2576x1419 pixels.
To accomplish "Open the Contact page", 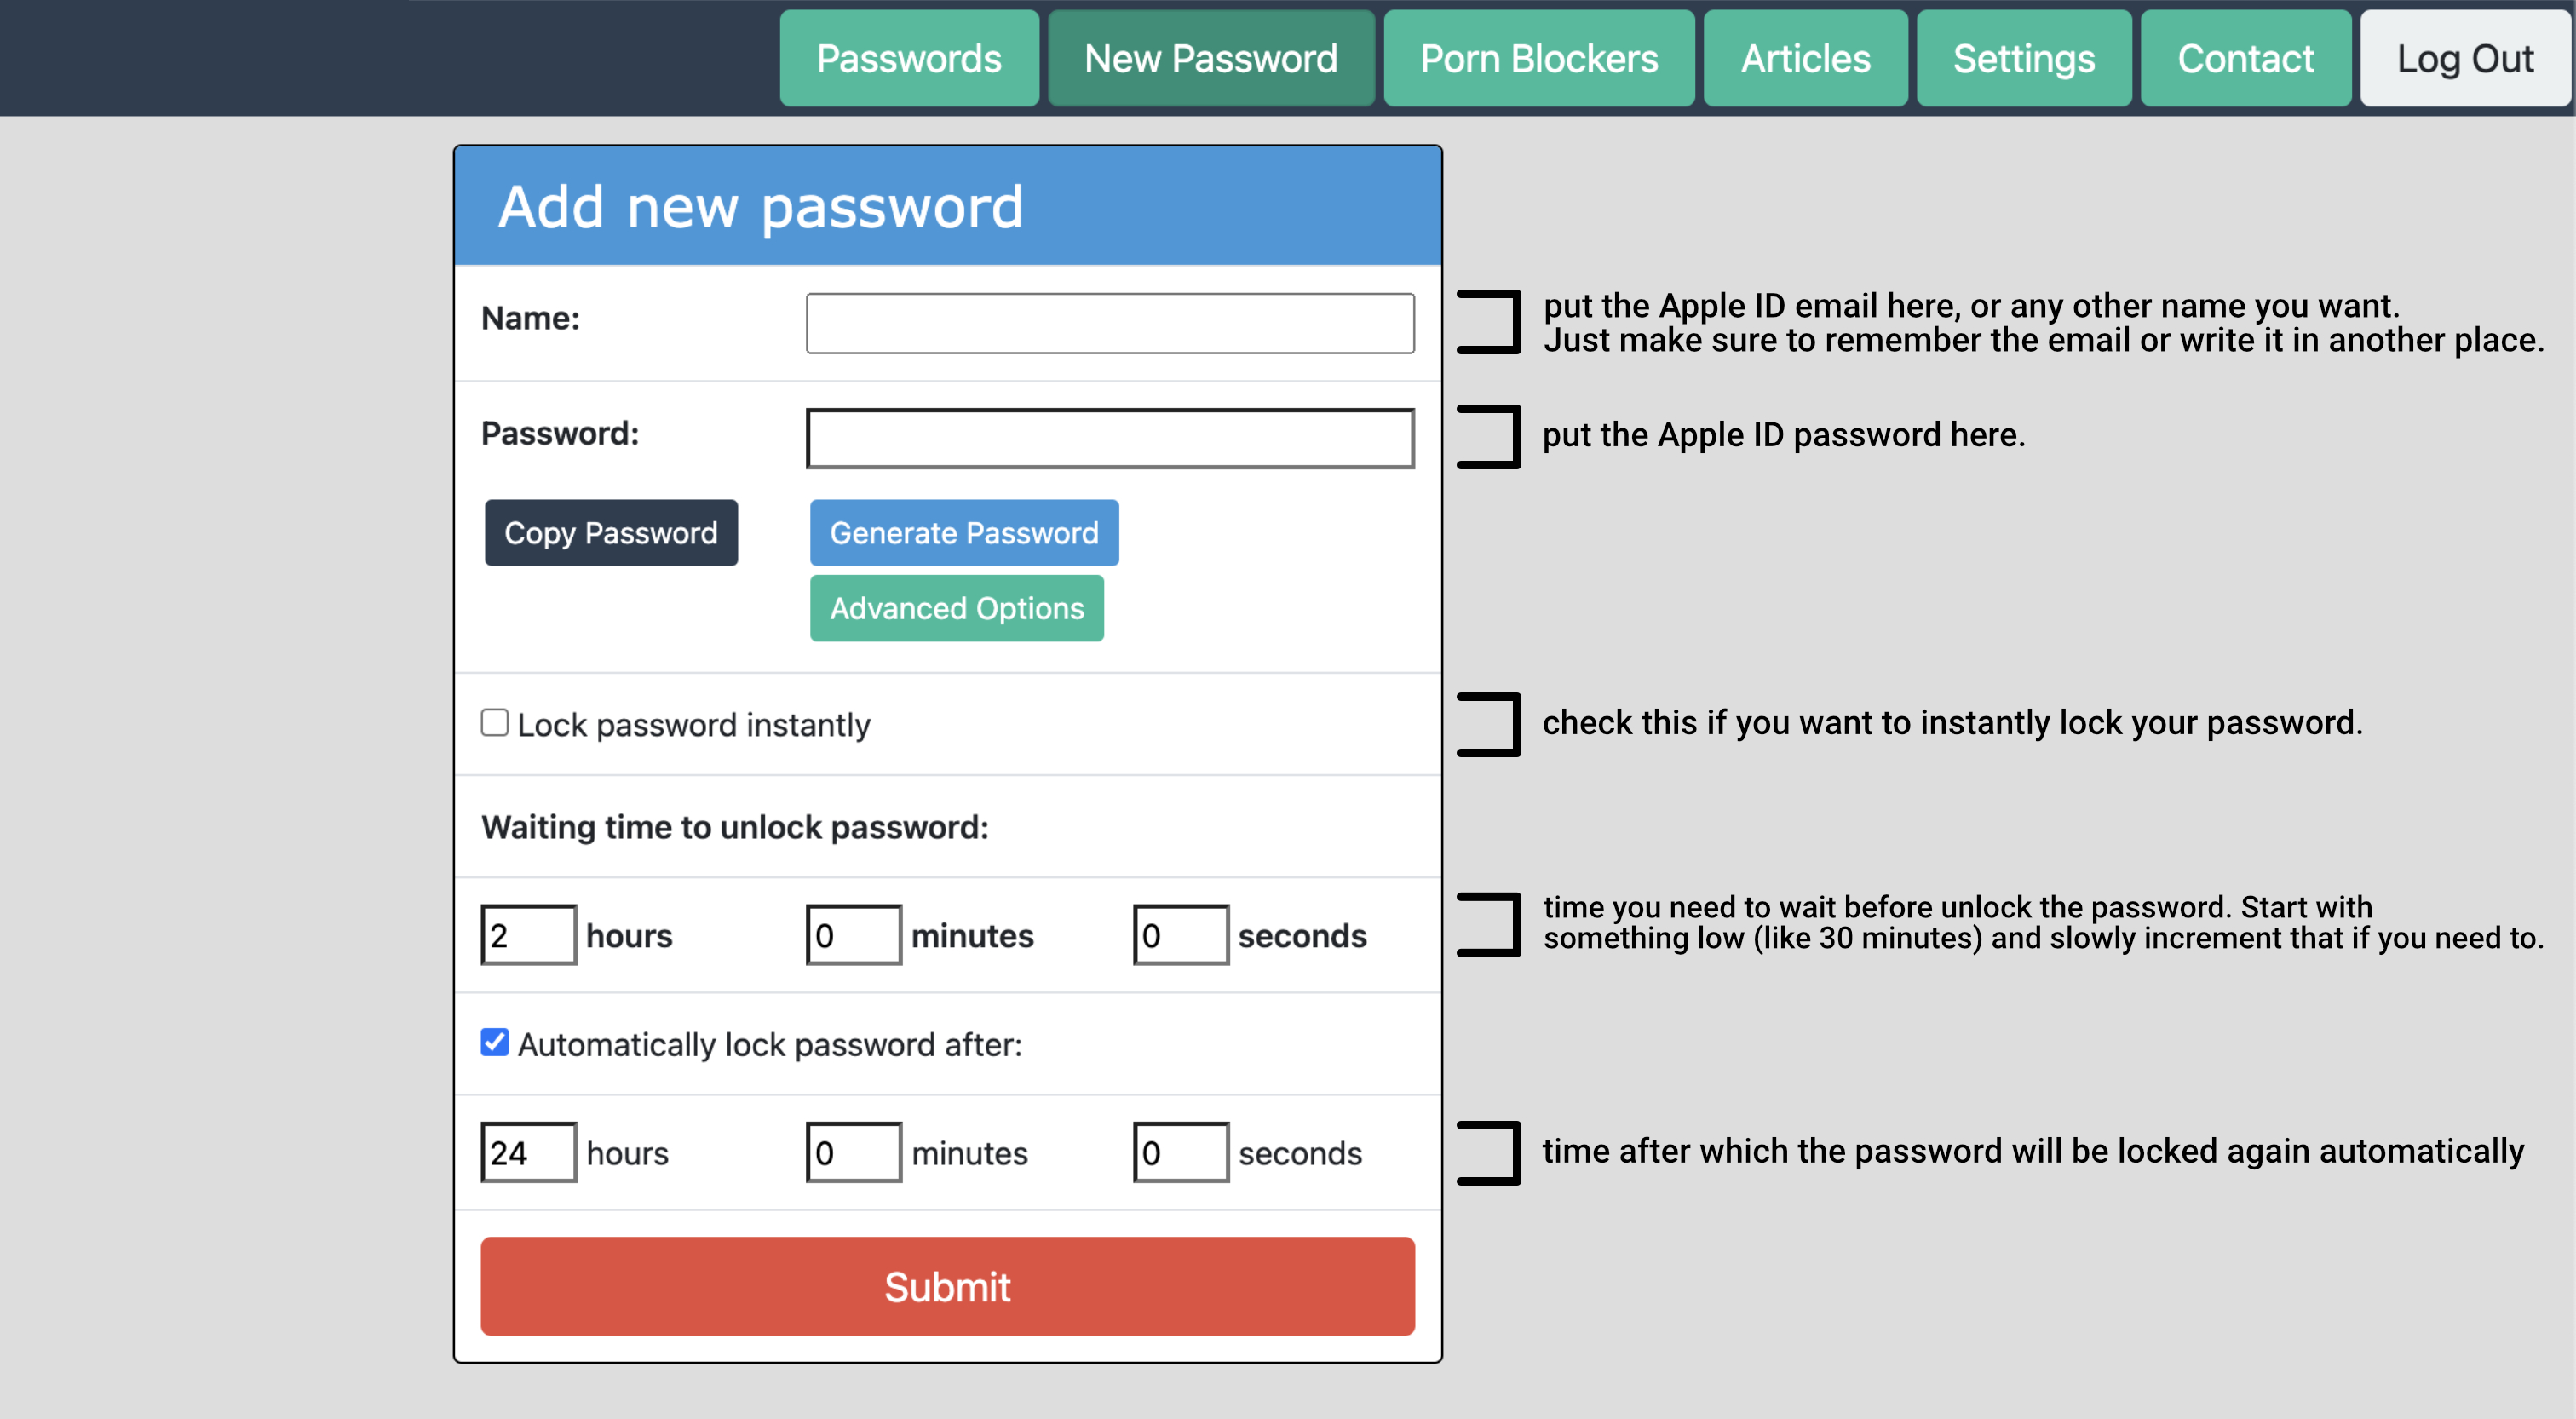I will pos(2245,58).
